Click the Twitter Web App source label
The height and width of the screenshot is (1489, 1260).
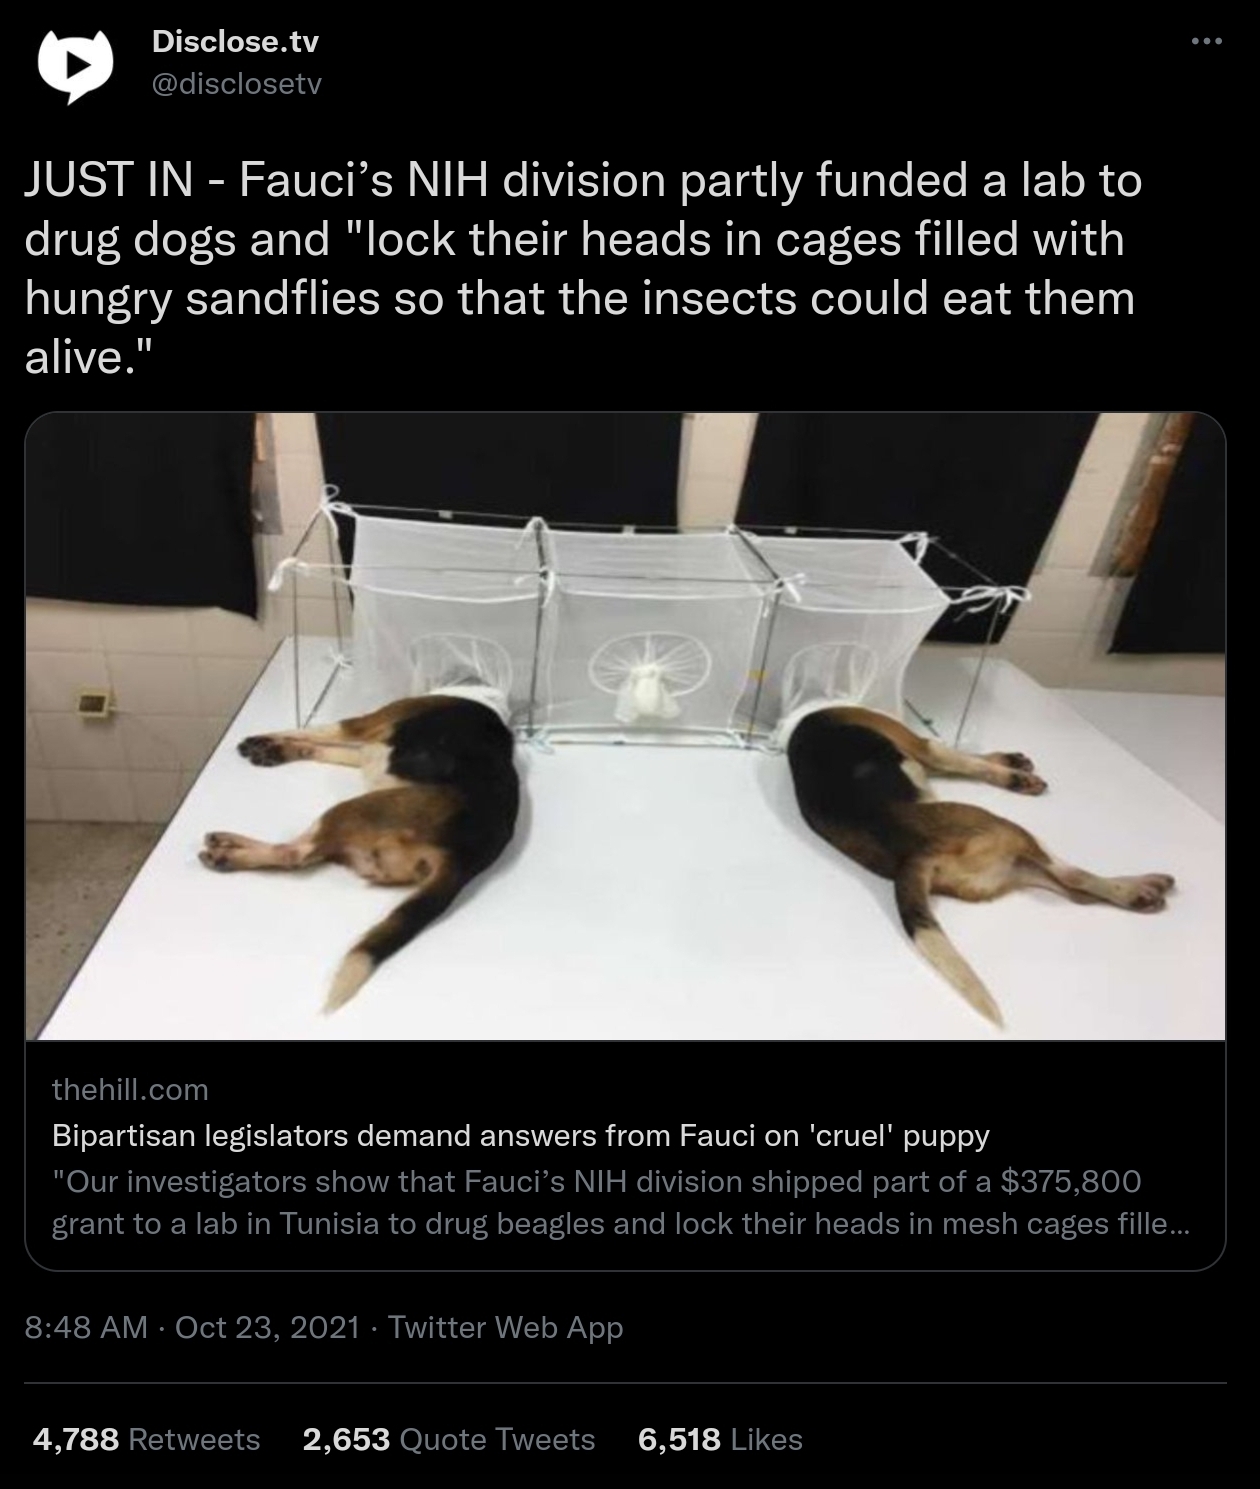point(505,1327)
